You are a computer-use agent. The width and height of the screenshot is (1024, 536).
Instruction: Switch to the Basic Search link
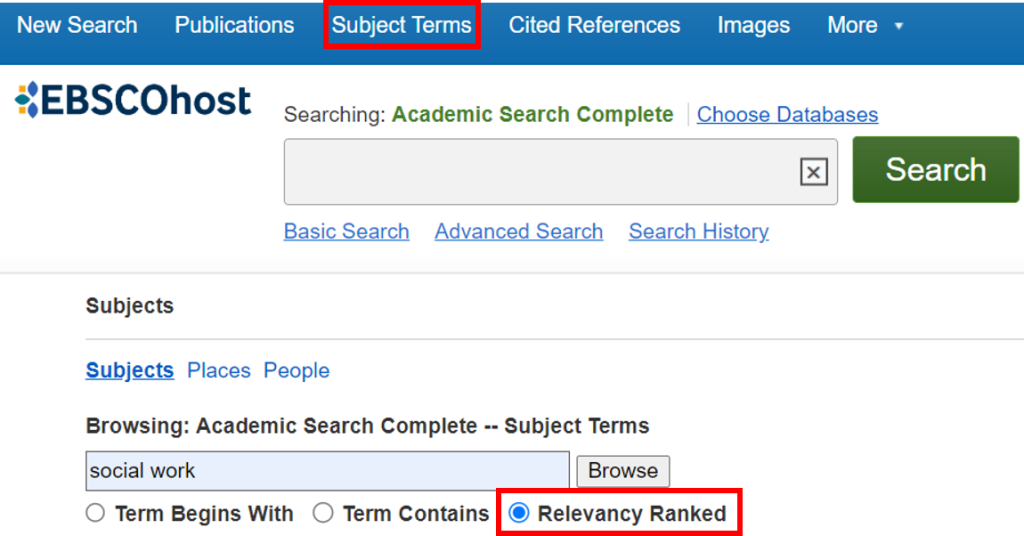346,231
